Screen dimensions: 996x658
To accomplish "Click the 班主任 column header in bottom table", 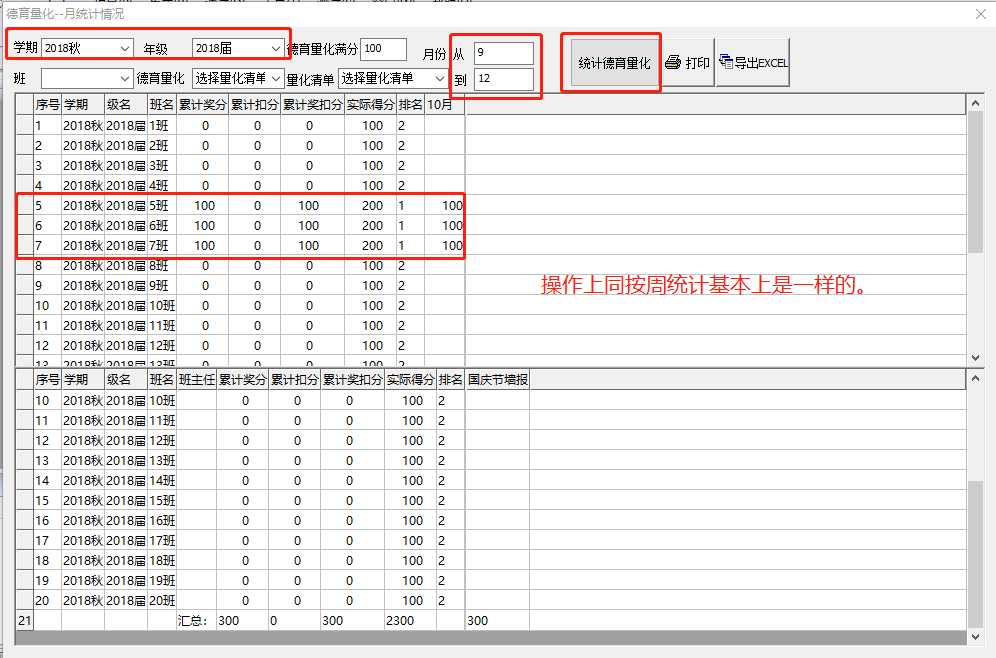I will [x=196, y=380].
